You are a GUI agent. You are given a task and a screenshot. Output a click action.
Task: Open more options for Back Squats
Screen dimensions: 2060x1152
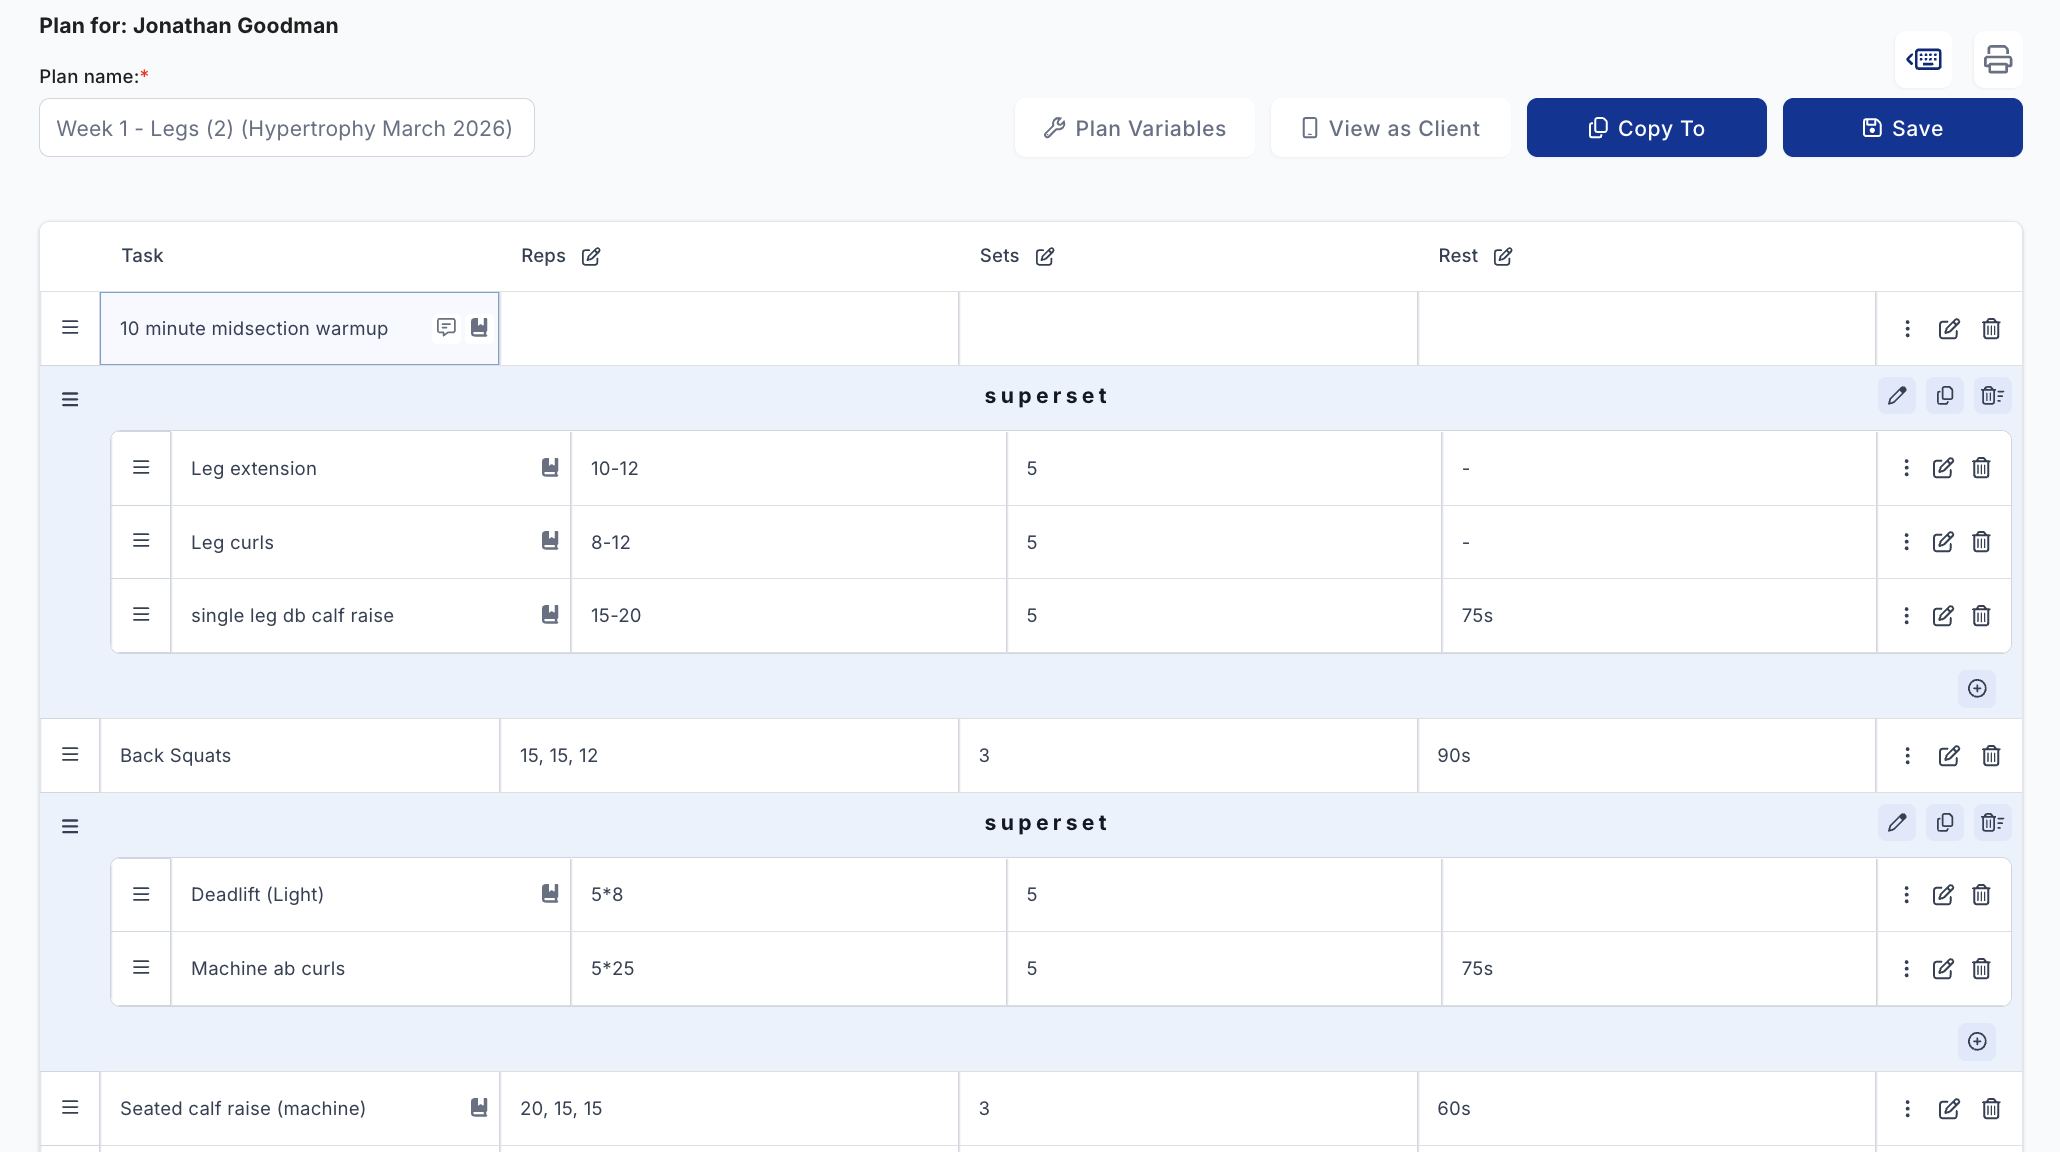(x=1907, y=756)
